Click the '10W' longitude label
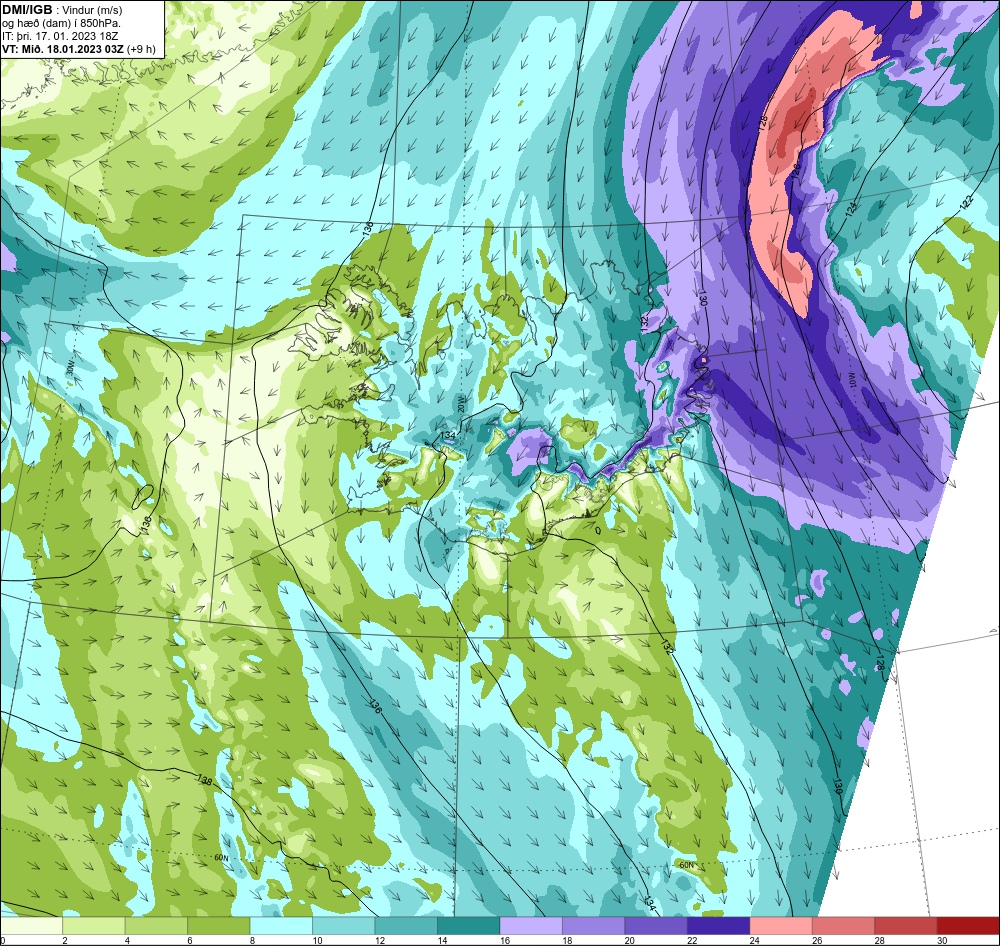This screenshot has height=946, width=1000. point(853,381)
